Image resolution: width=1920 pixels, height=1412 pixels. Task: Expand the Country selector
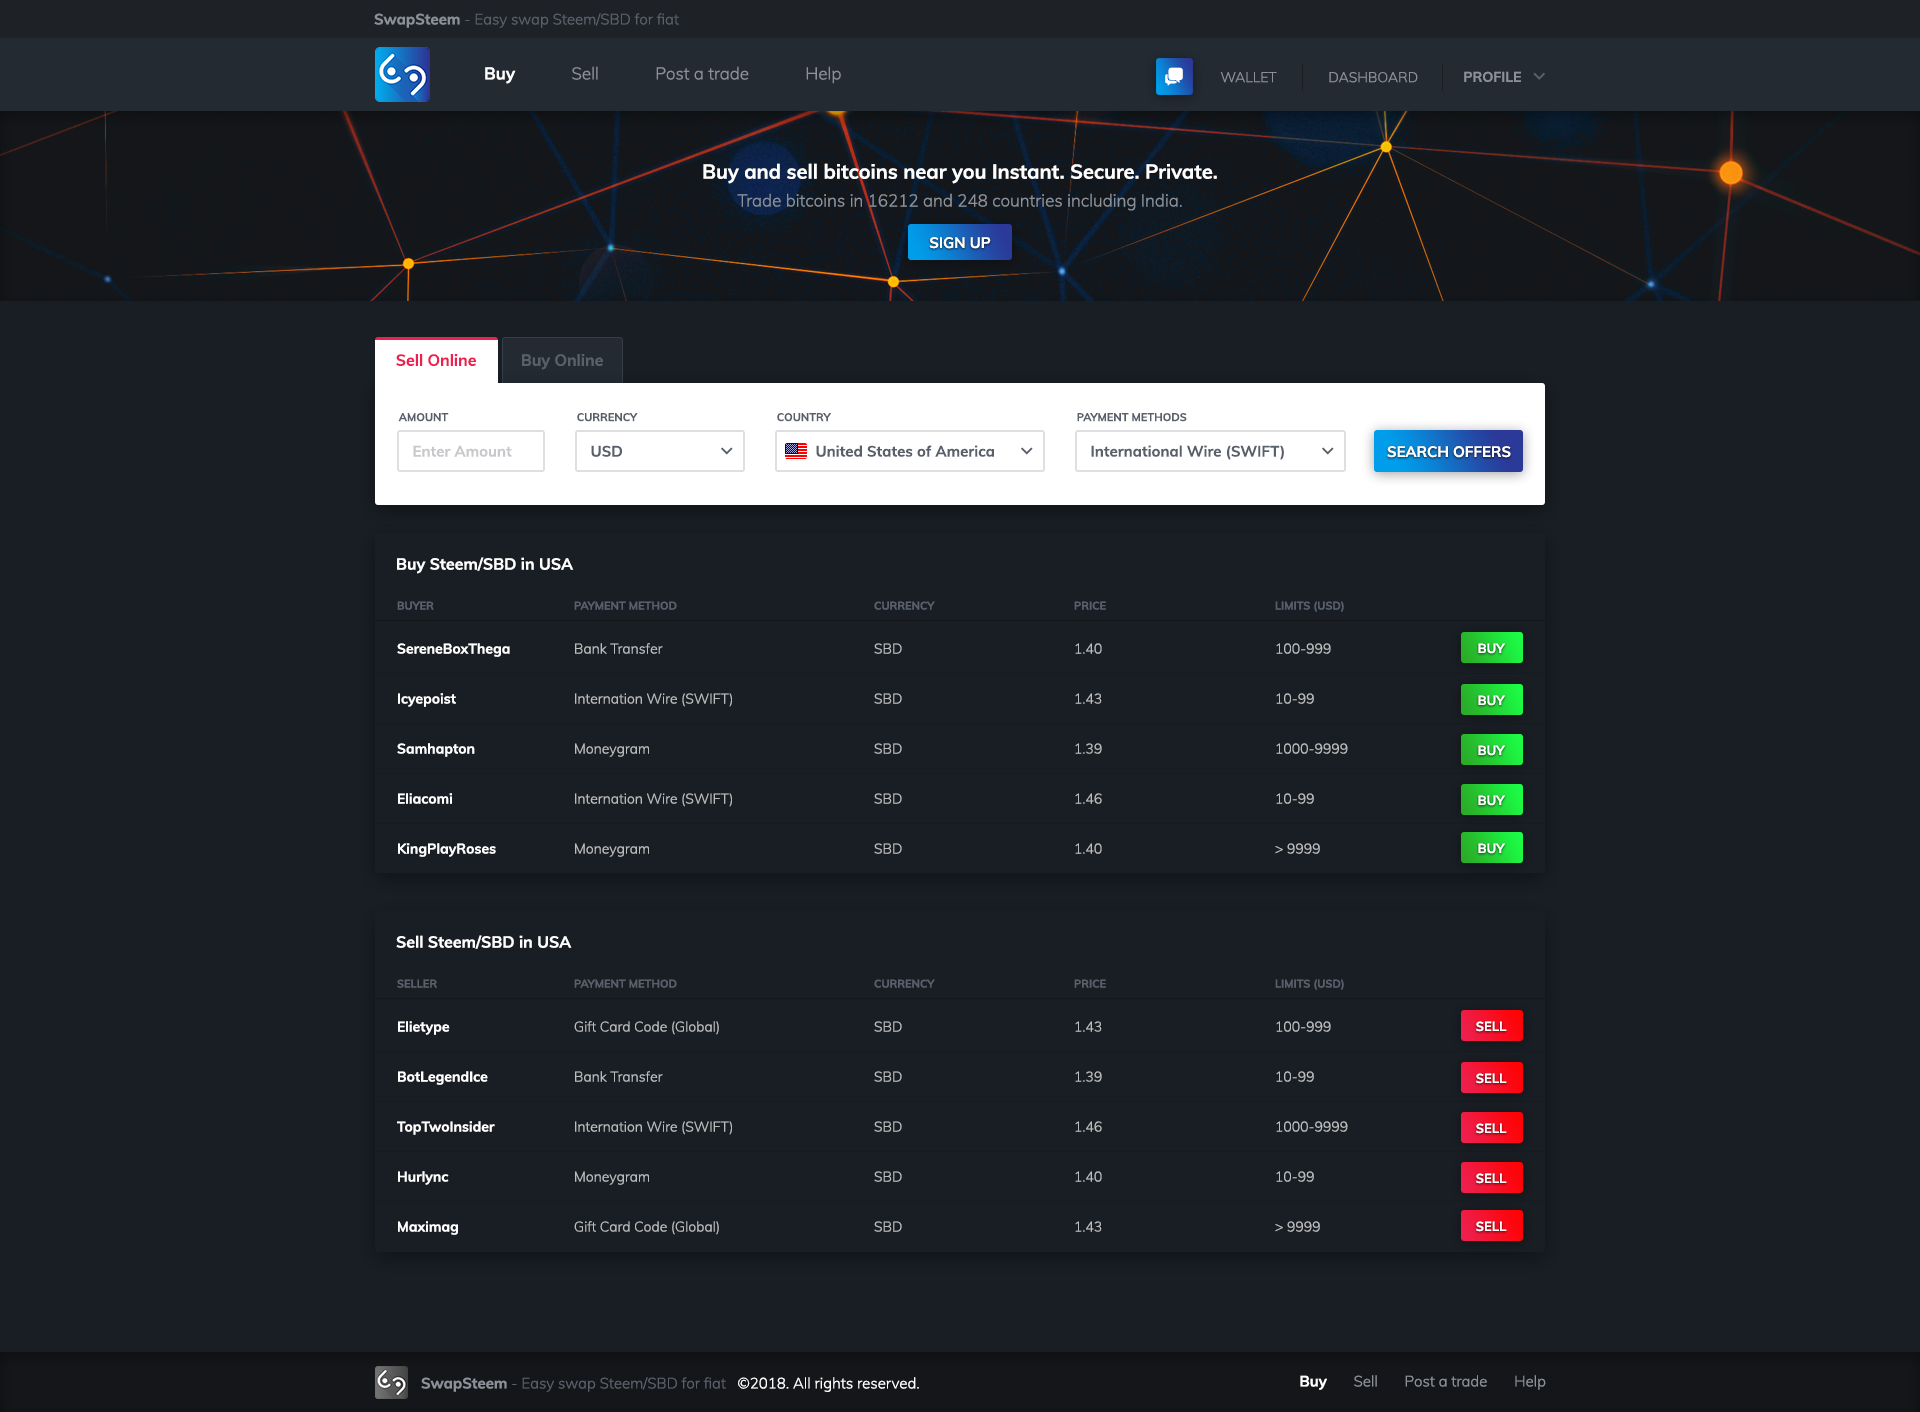[1026, 451]
